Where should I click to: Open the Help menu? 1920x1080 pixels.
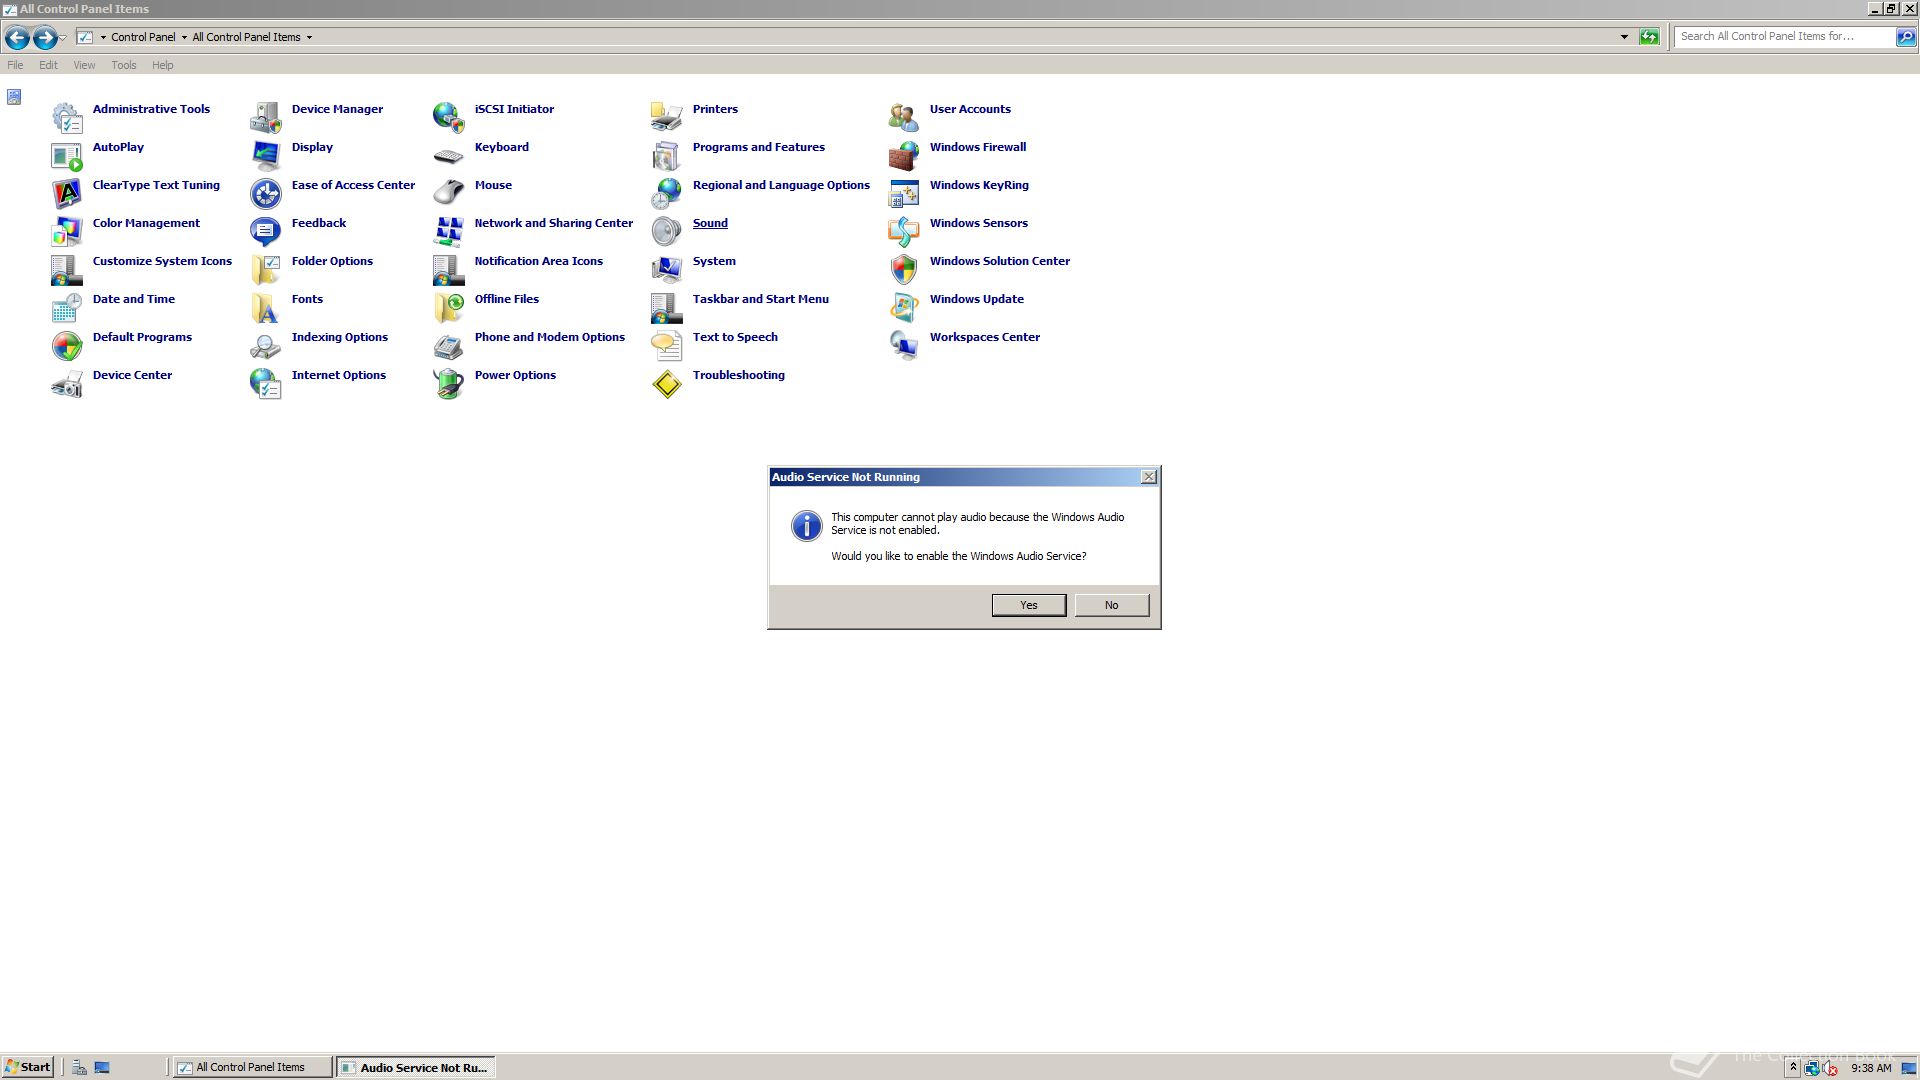[163, 65]
